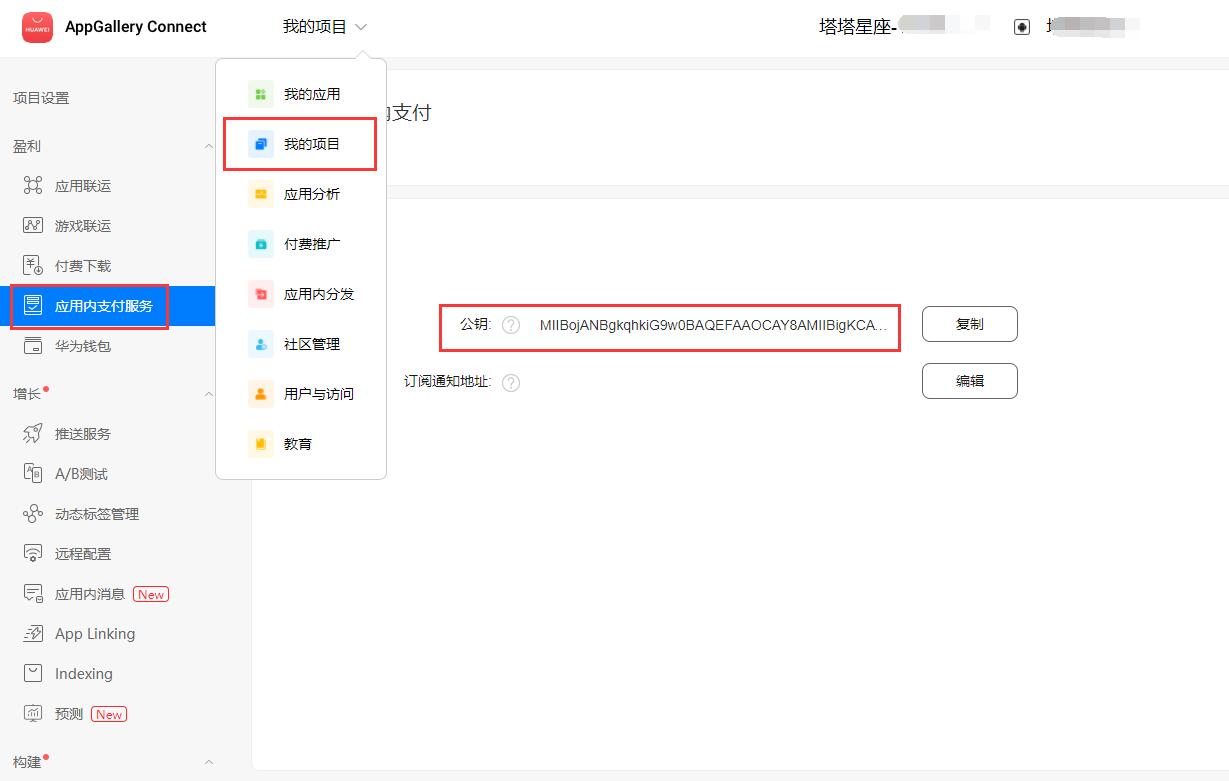Choose 我的应用 from the dropdown menu
This screenshot has width=1229, height=781.
301,94
